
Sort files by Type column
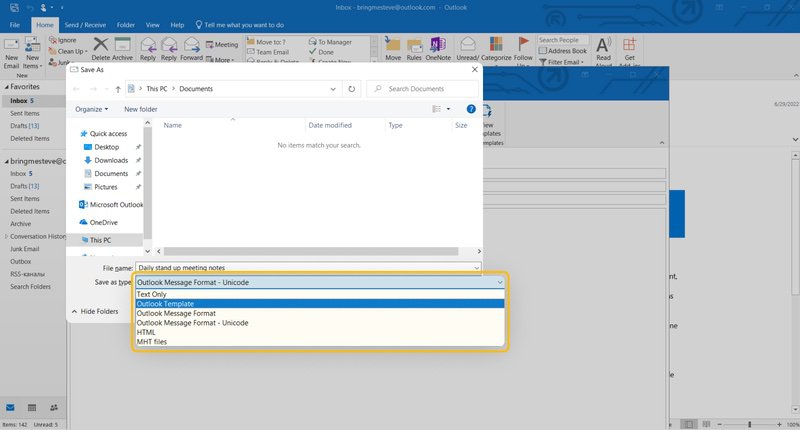(x=395, y=125)
